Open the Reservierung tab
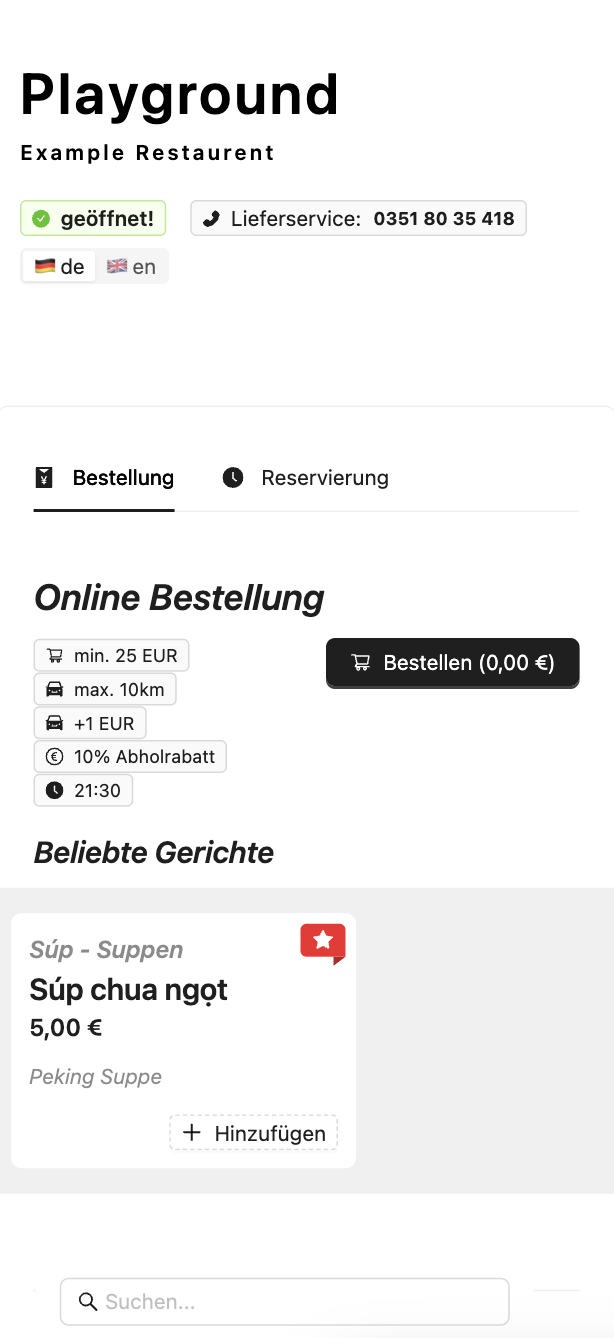 (305, 478)
